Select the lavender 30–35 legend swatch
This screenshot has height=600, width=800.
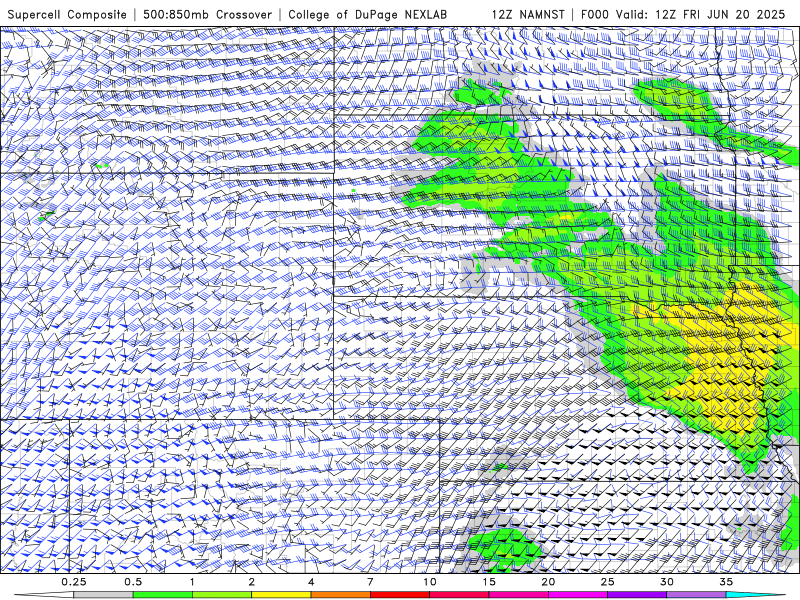tap(696, 595)
